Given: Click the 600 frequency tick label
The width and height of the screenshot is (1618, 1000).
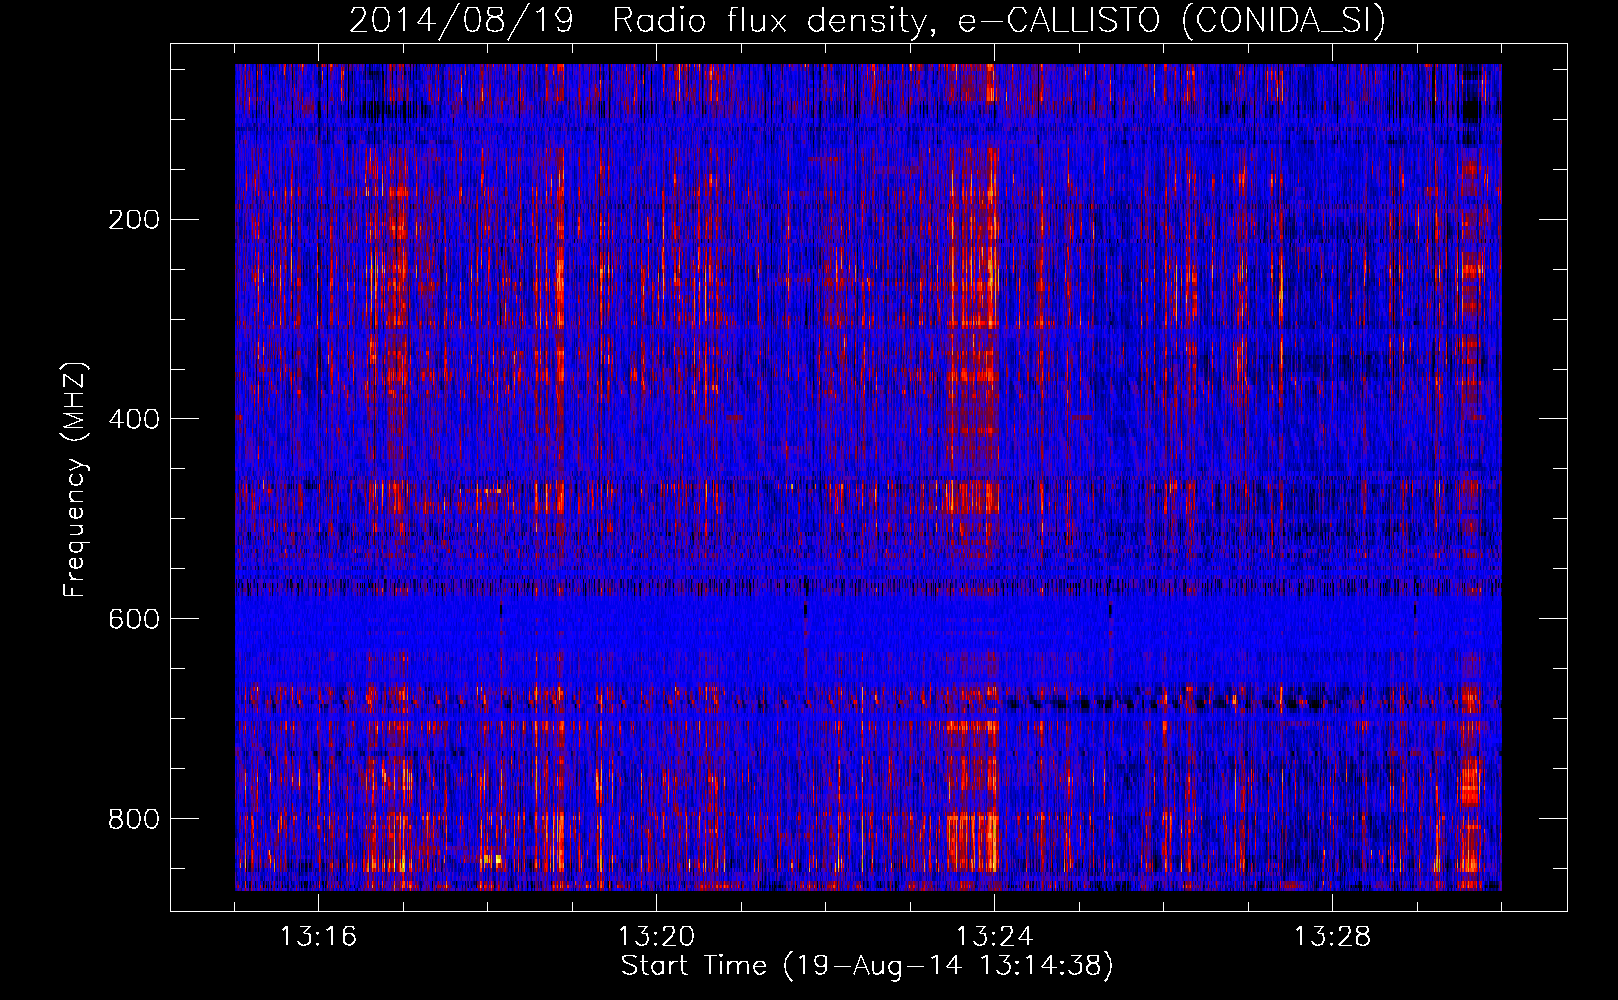Looking at the screenshot, I should coord(133,619).
